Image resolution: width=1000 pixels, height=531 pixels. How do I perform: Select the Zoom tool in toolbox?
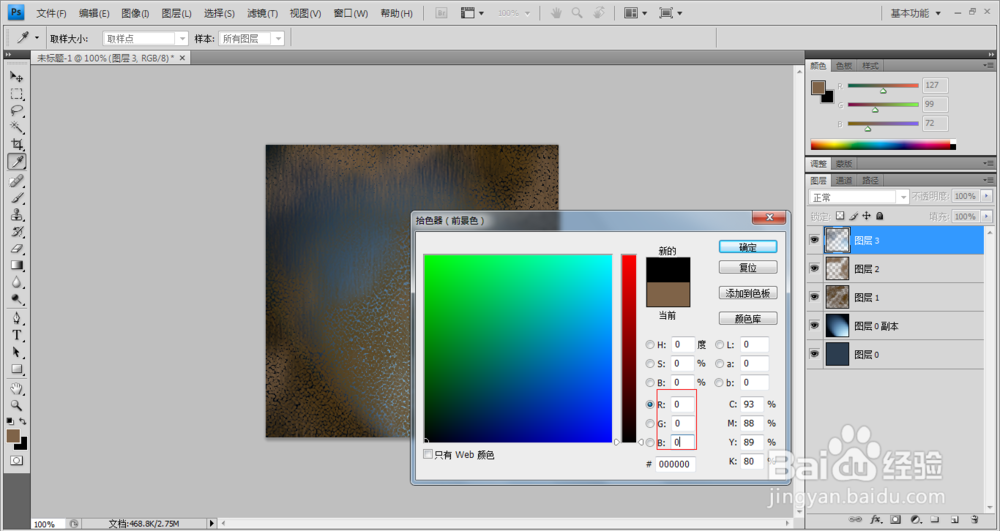17,405
